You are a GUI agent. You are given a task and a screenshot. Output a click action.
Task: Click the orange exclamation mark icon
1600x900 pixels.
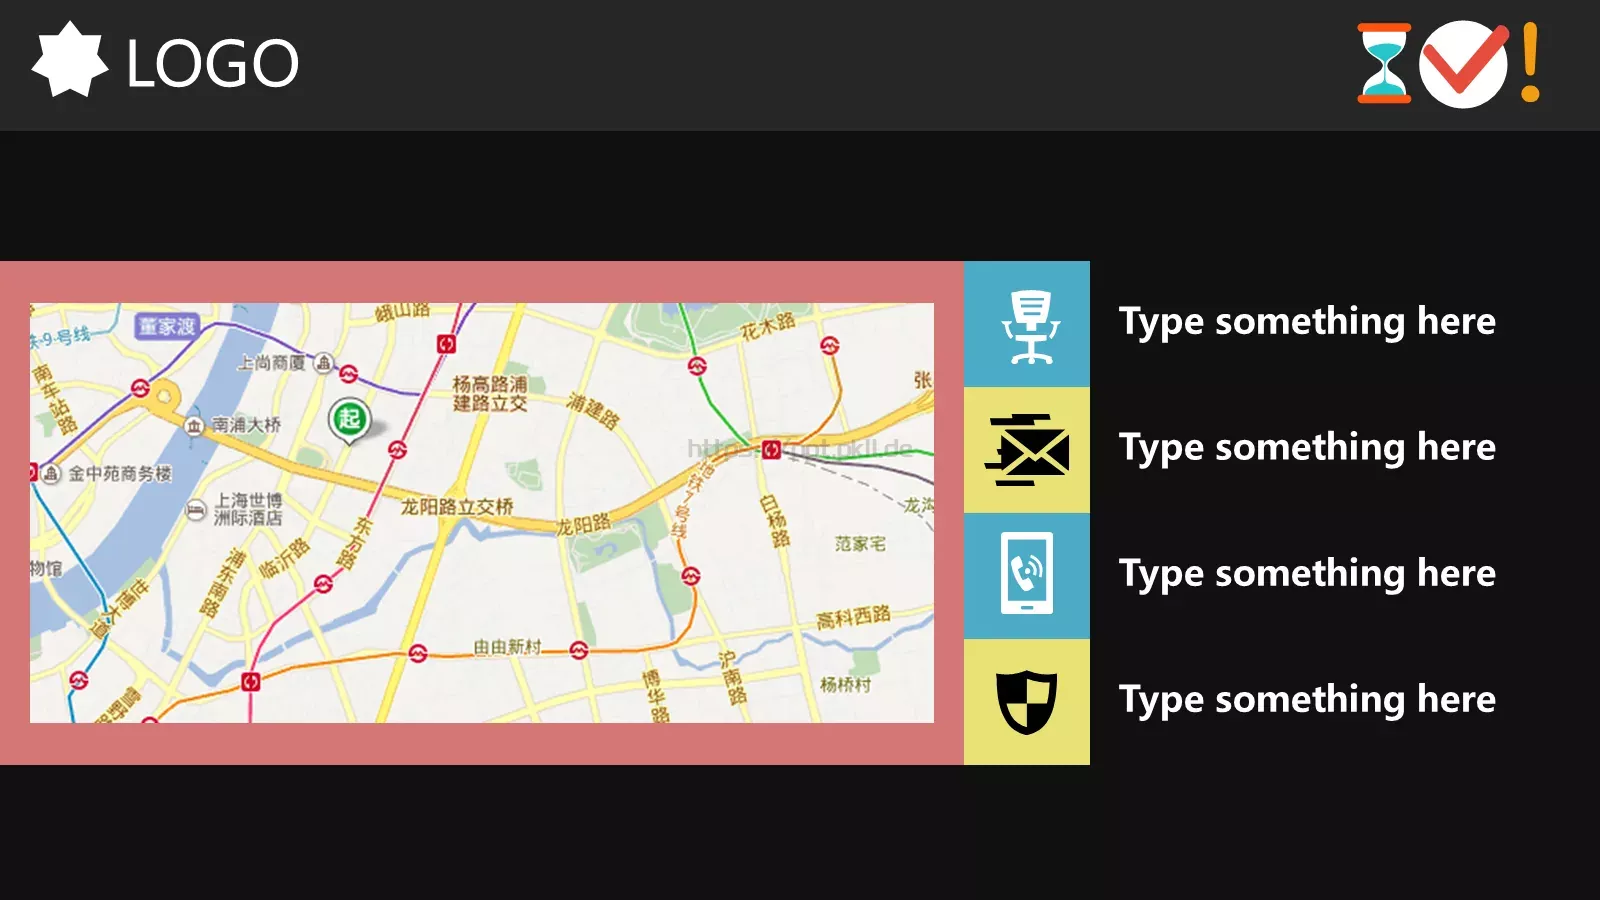(x=1530, y=62)
